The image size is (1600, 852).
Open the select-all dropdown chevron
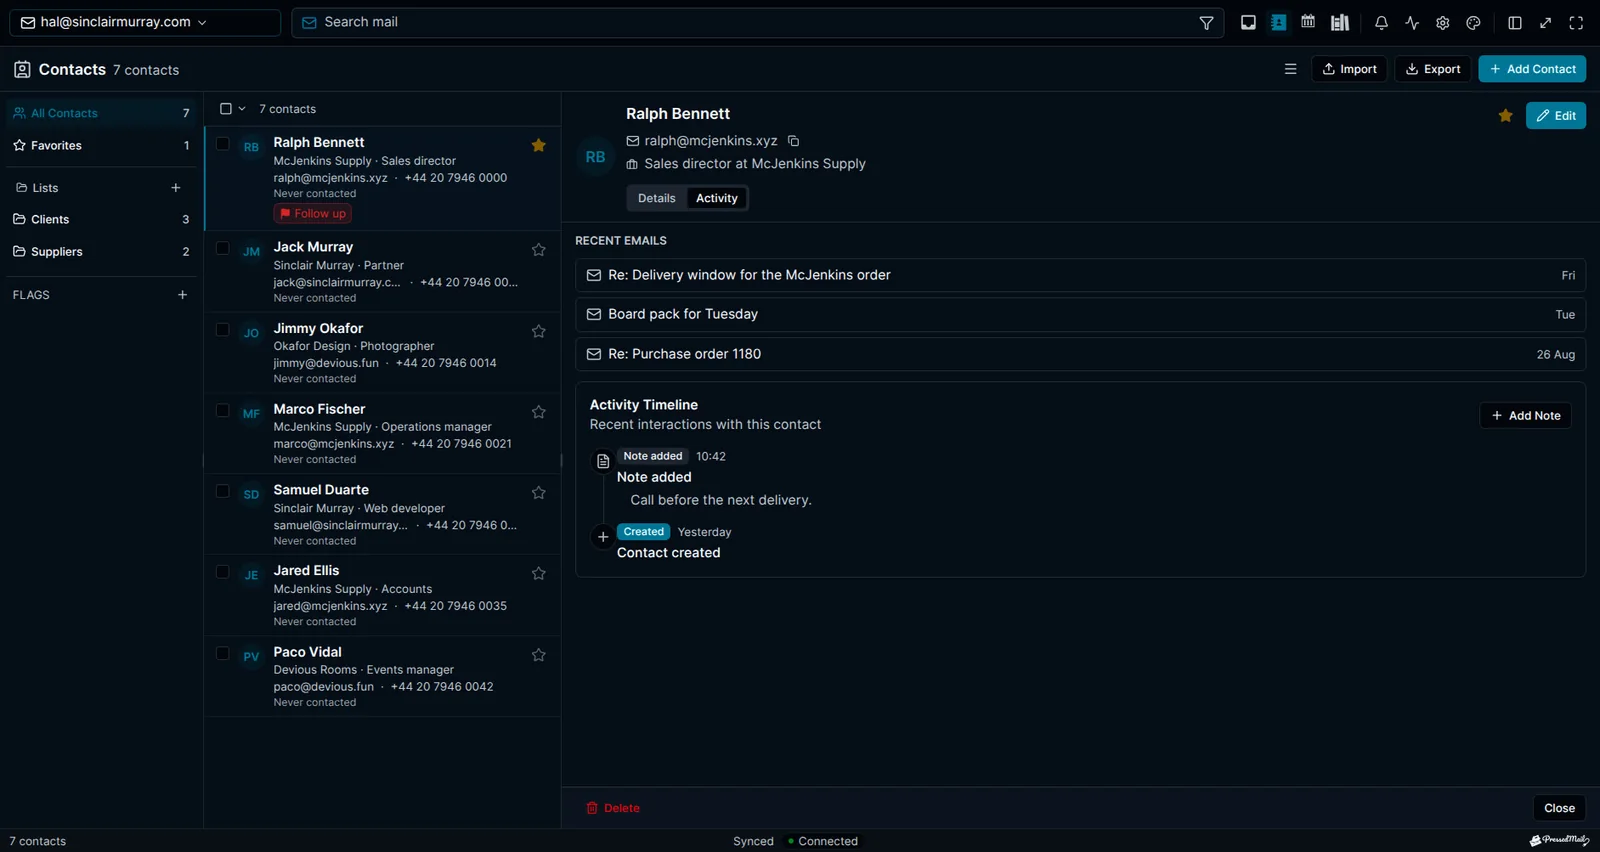[242, 109]
